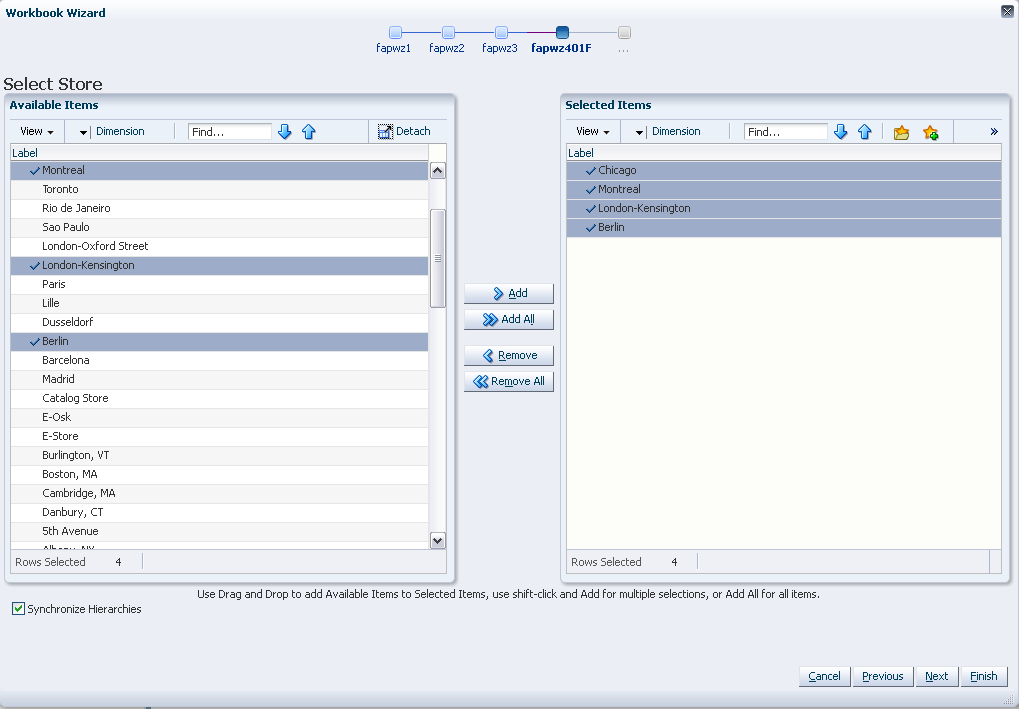This screenshot has height=709, width=1019.
Task: Select Paris row
Action: tap(220, 284)
